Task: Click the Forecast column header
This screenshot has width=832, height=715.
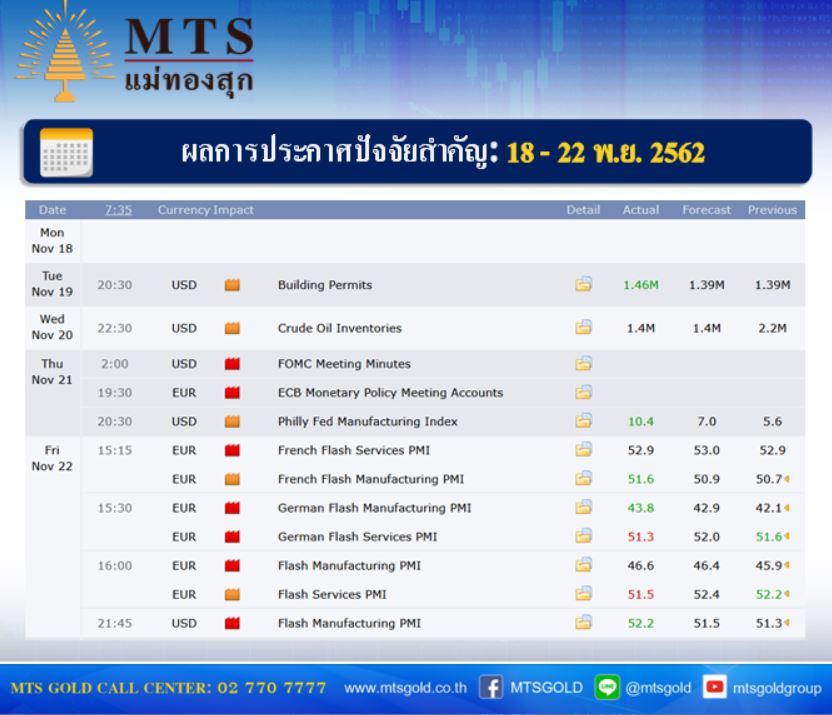Action: [706, 210]
